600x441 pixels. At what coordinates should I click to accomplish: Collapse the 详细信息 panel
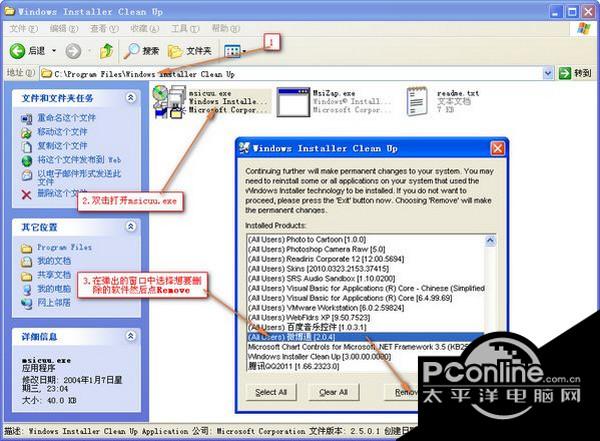(x=130, y=336)
